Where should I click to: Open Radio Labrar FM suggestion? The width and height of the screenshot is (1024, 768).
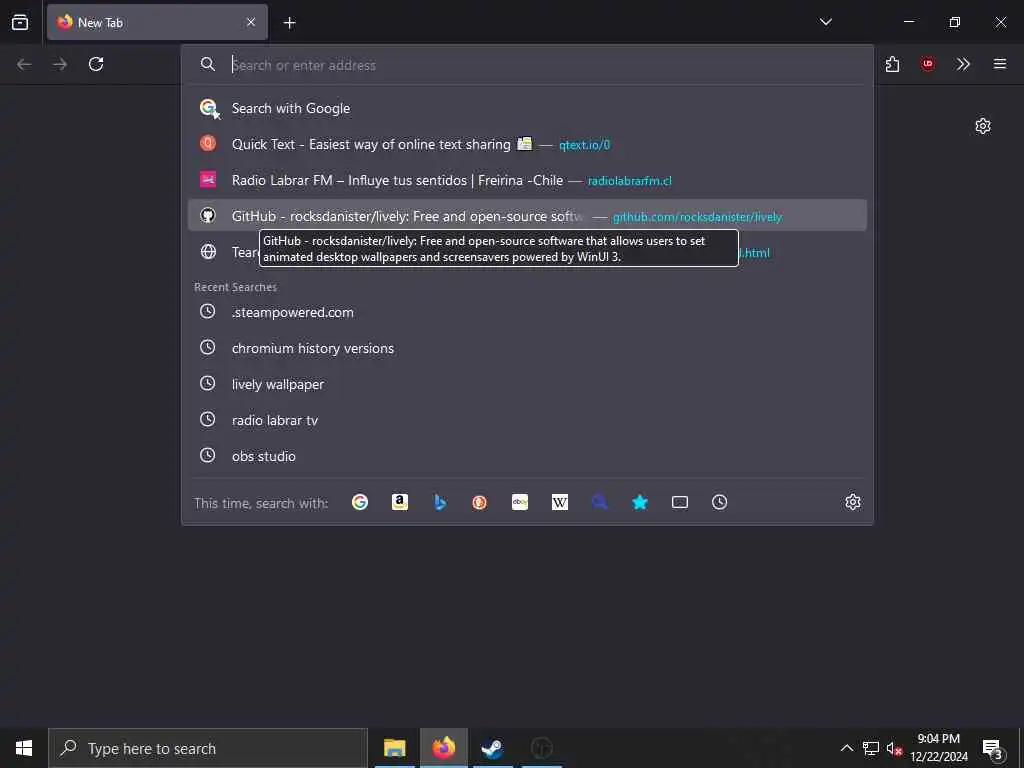[x=527, y=180]
